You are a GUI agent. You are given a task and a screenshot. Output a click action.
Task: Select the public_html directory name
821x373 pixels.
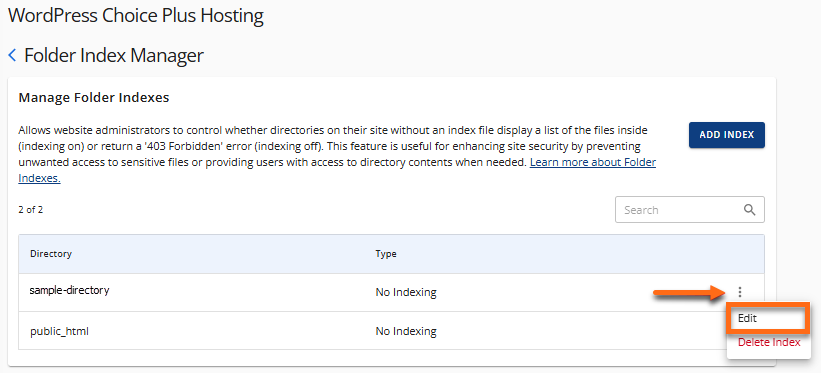click(59, 332)
